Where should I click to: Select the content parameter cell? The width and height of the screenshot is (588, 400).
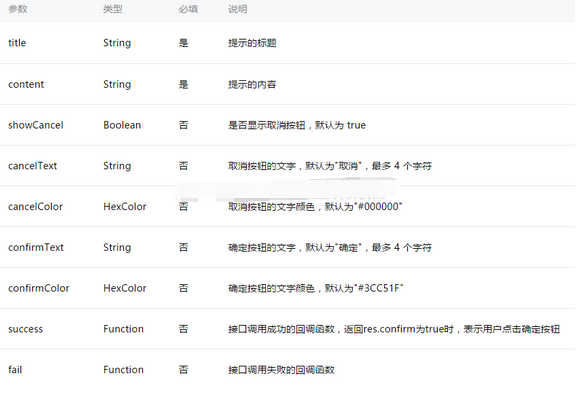(26, 84)
